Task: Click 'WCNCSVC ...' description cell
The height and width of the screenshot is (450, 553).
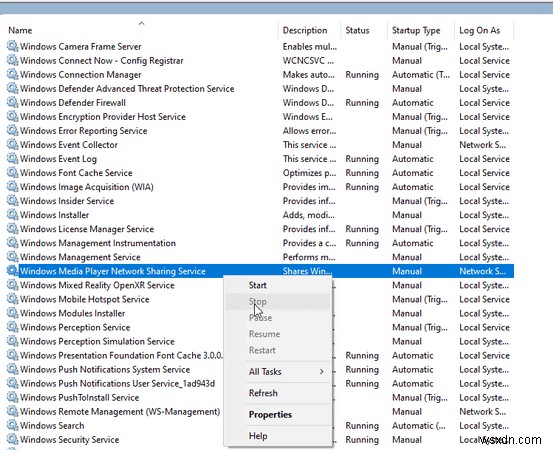Action: pos(308,61)
